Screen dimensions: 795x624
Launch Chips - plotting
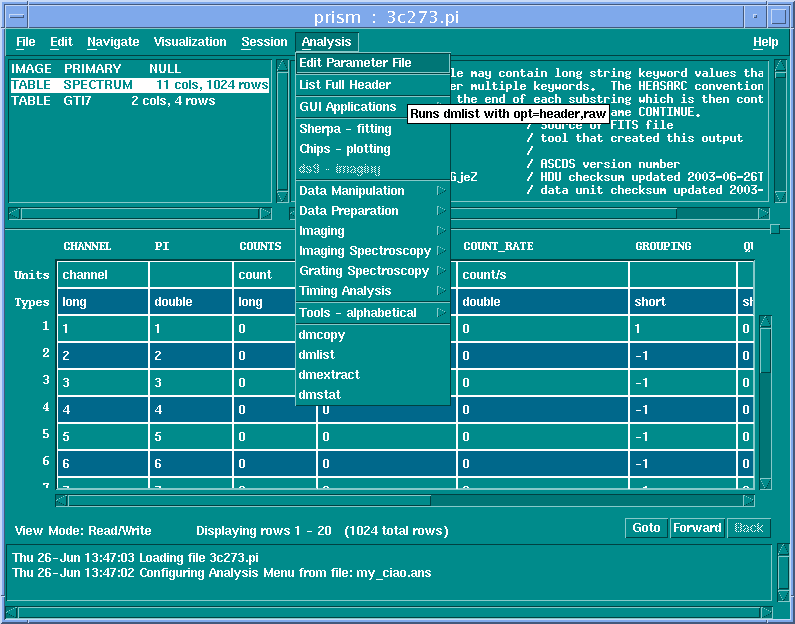pos(373,149)
